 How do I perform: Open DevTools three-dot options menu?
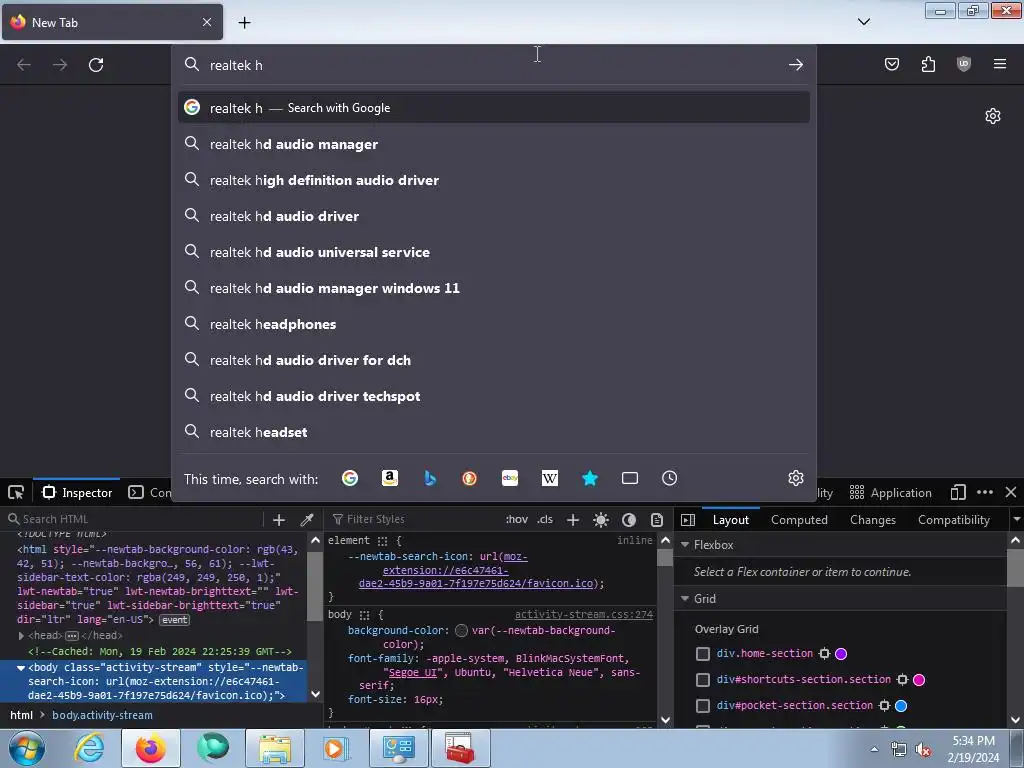click(x=985, y=492)
